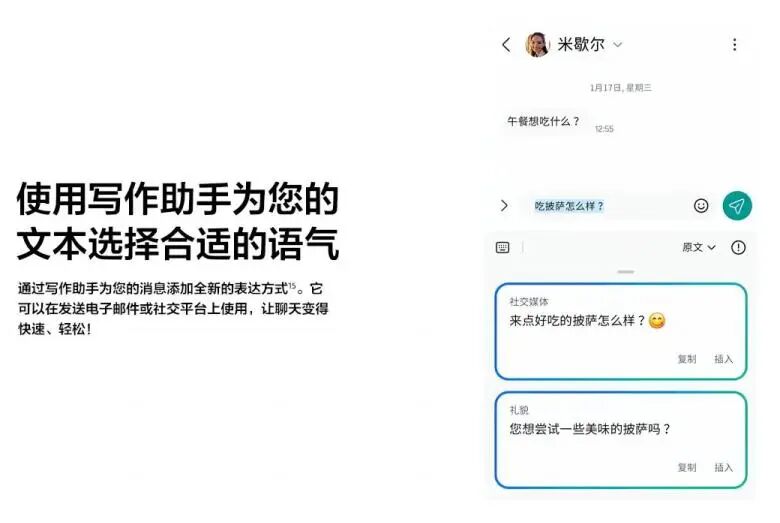Switch back to the keyboard icon

[502, 247]
